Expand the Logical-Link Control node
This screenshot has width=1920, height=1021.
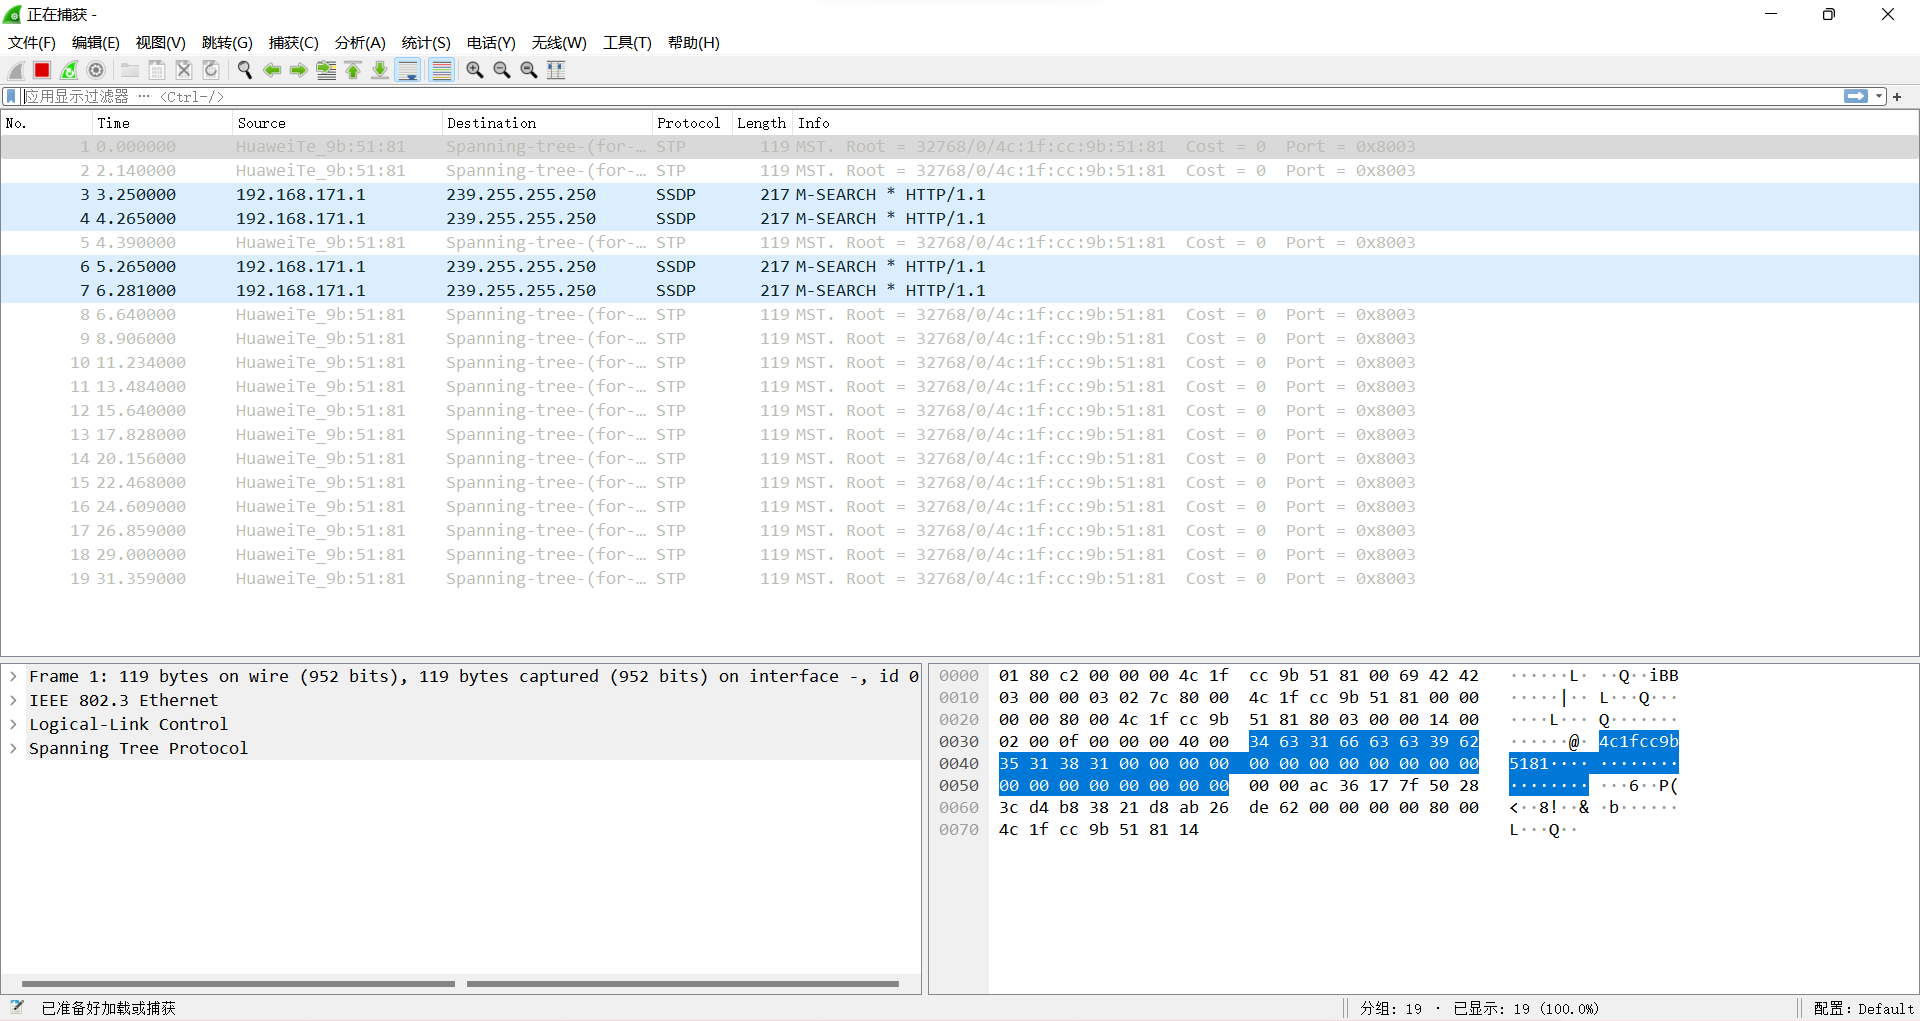tap(13, 725)
